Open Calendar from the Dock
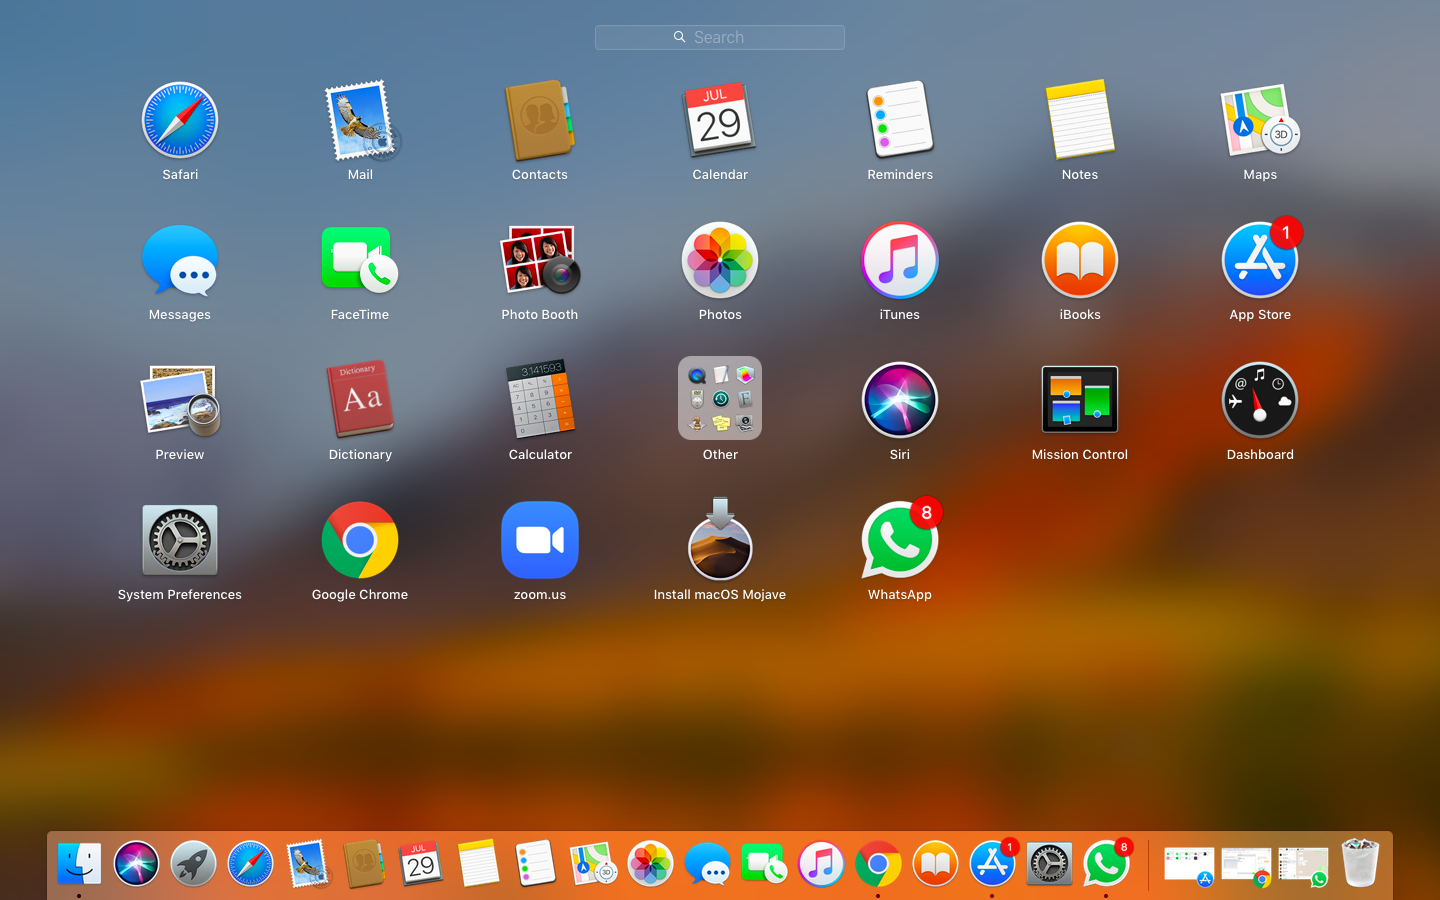 [x=421, y=863]
